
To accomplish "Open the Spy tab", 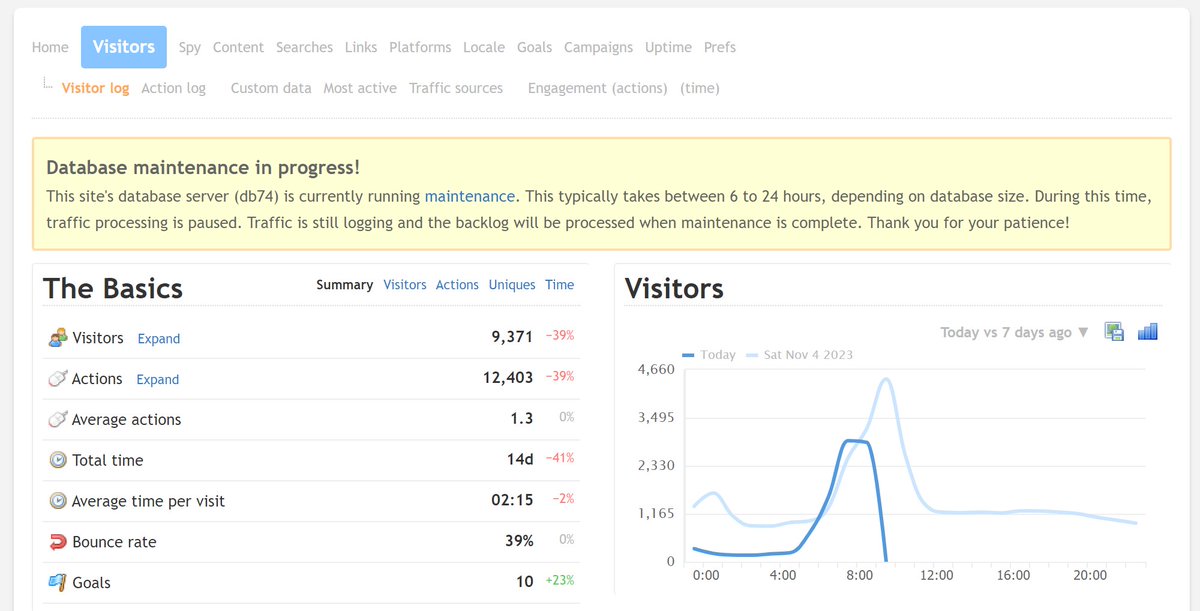I will [x=190, y=47].
